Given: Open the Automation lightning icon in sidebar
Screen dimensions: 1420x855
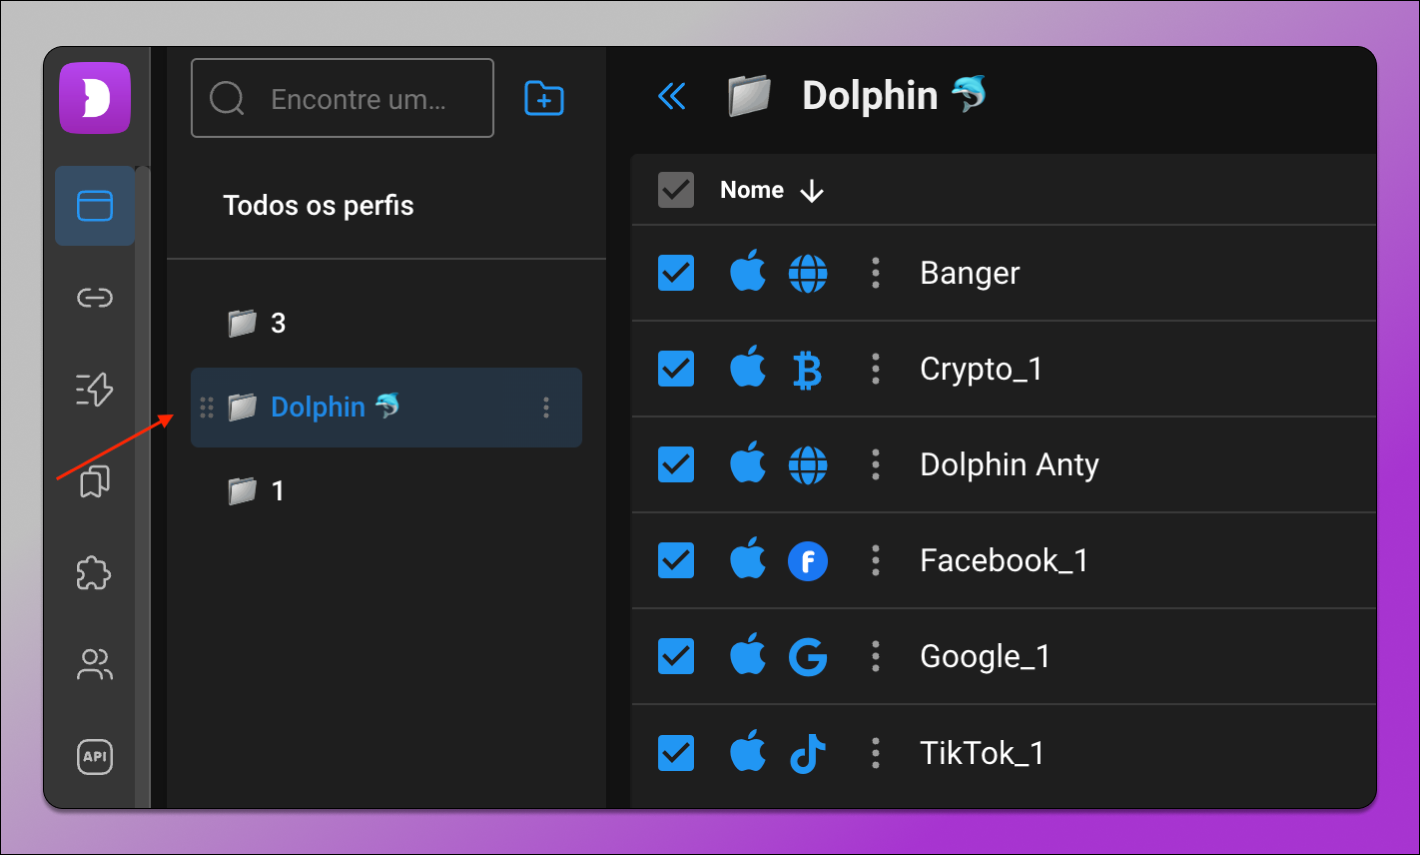Looking at the screenshot, I should pyautogui.click(x=95, y=389).
